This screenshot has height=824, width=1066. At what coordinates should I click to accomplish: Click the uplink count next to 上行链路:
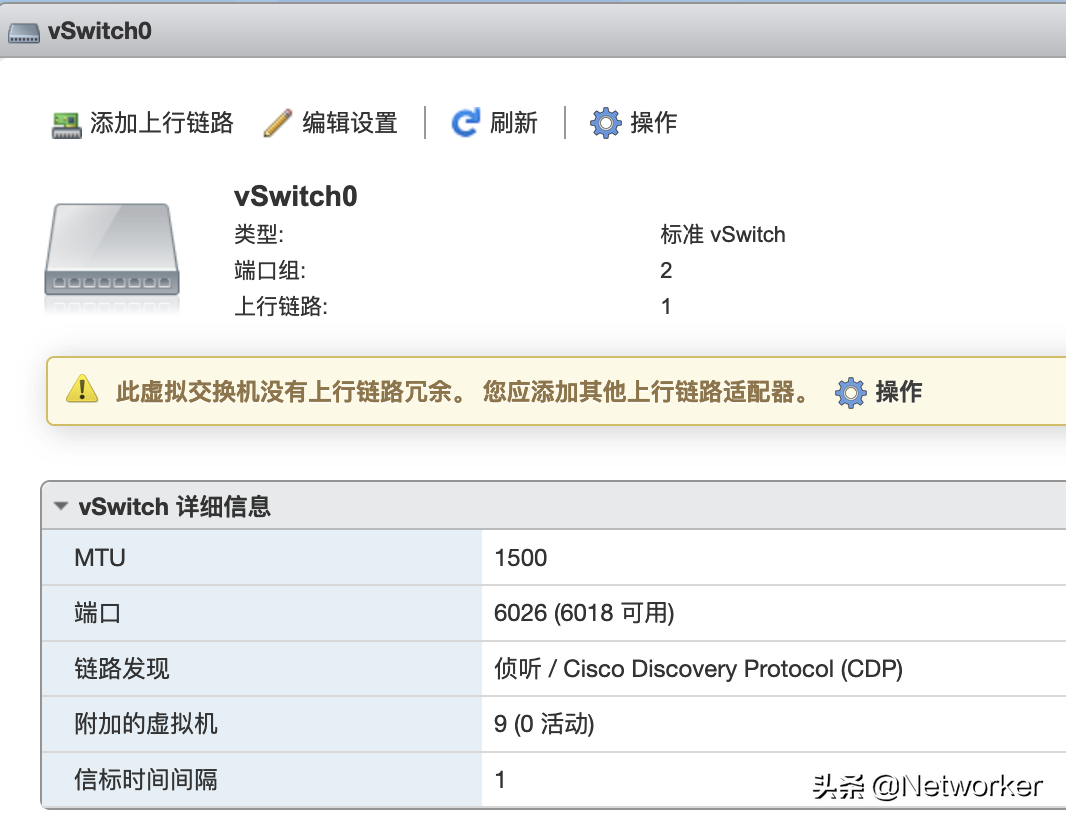pos(666,307)
